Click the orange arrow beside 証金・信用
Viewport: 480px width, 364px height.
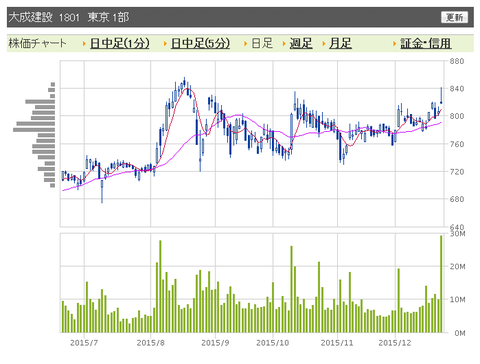click(x=394, y=44)
